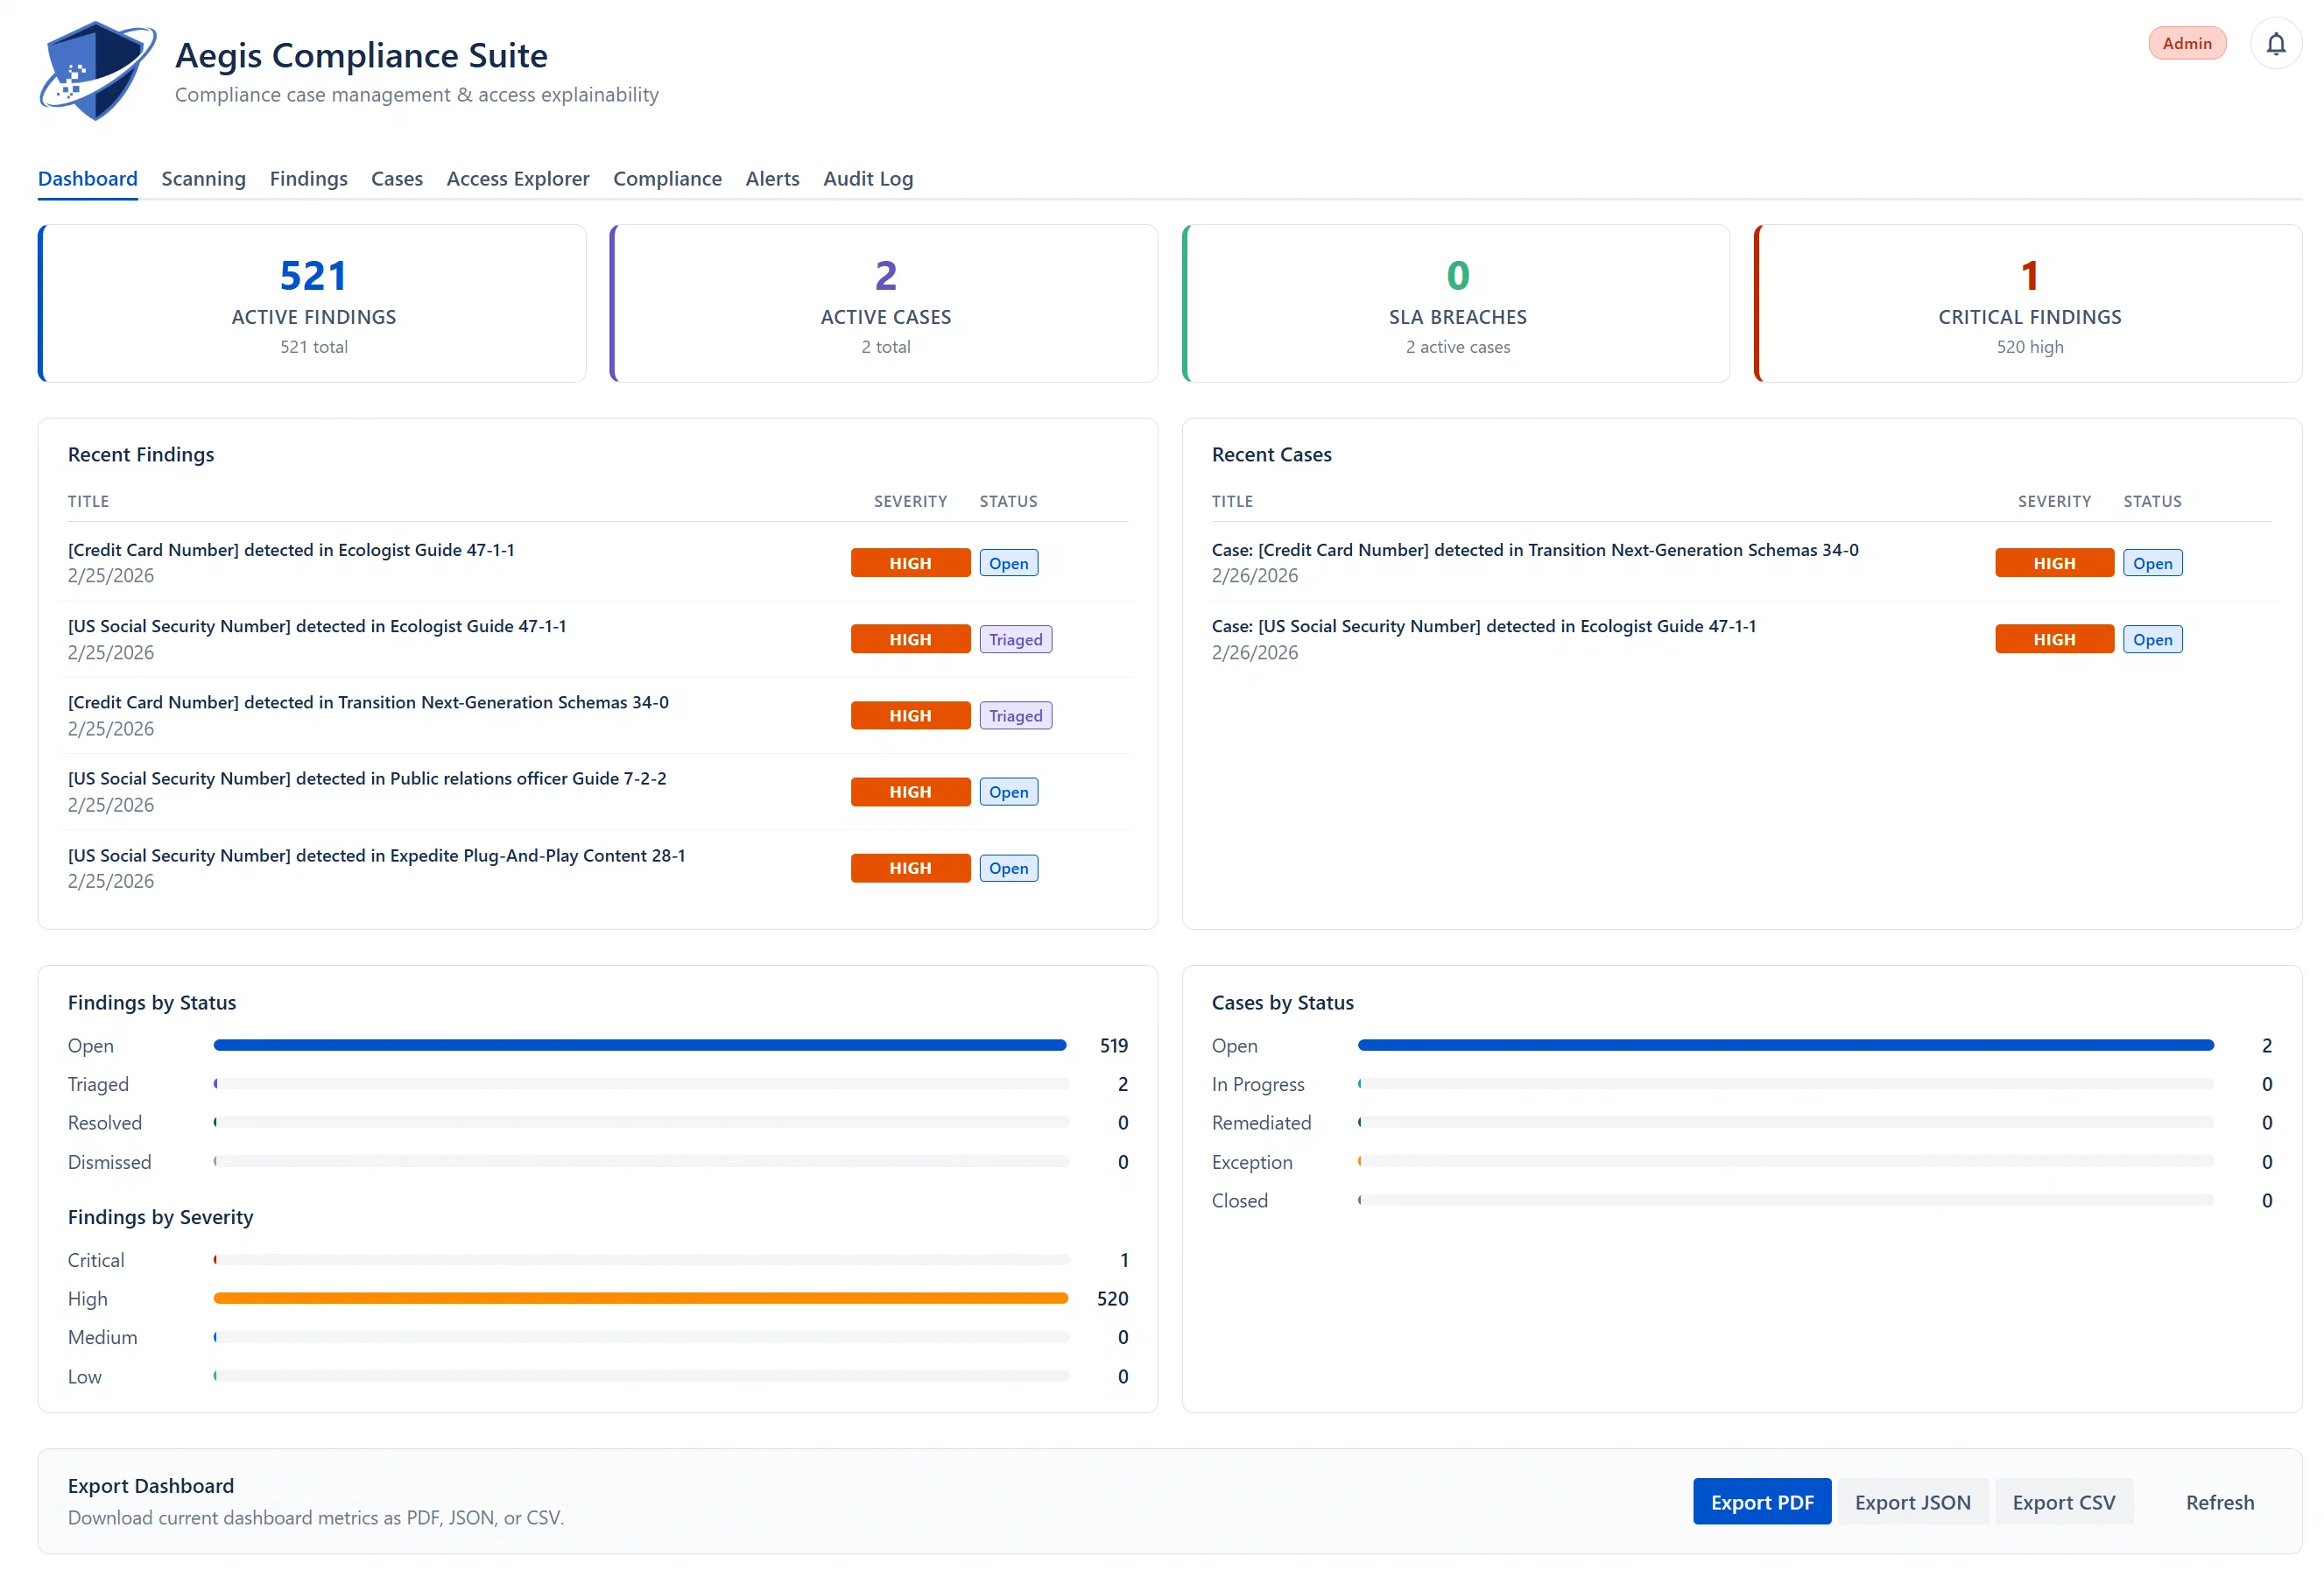Click the Cases by Status heading

[x=1283, y=1002]
